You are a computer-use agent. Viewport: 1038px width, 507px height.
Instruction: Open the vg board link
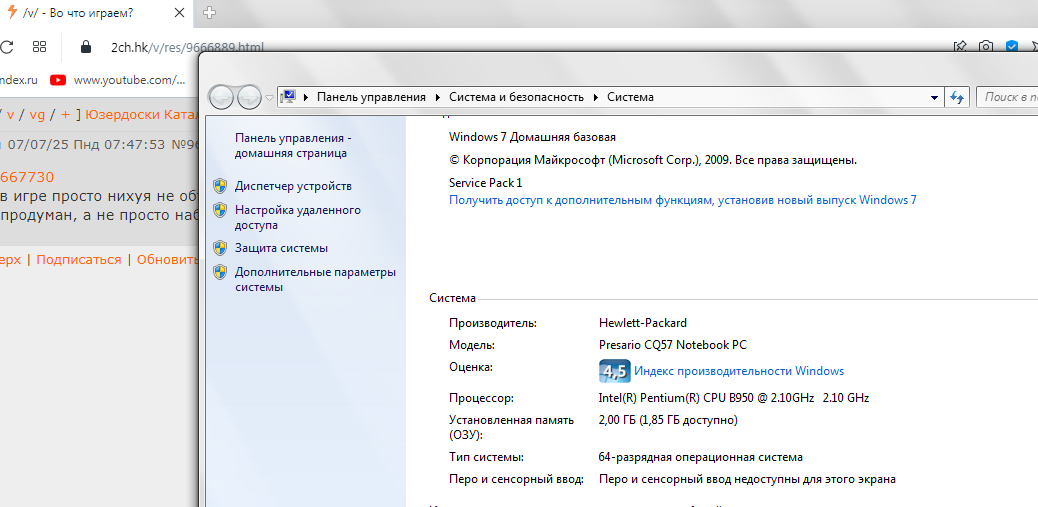(x=37, y=114)
